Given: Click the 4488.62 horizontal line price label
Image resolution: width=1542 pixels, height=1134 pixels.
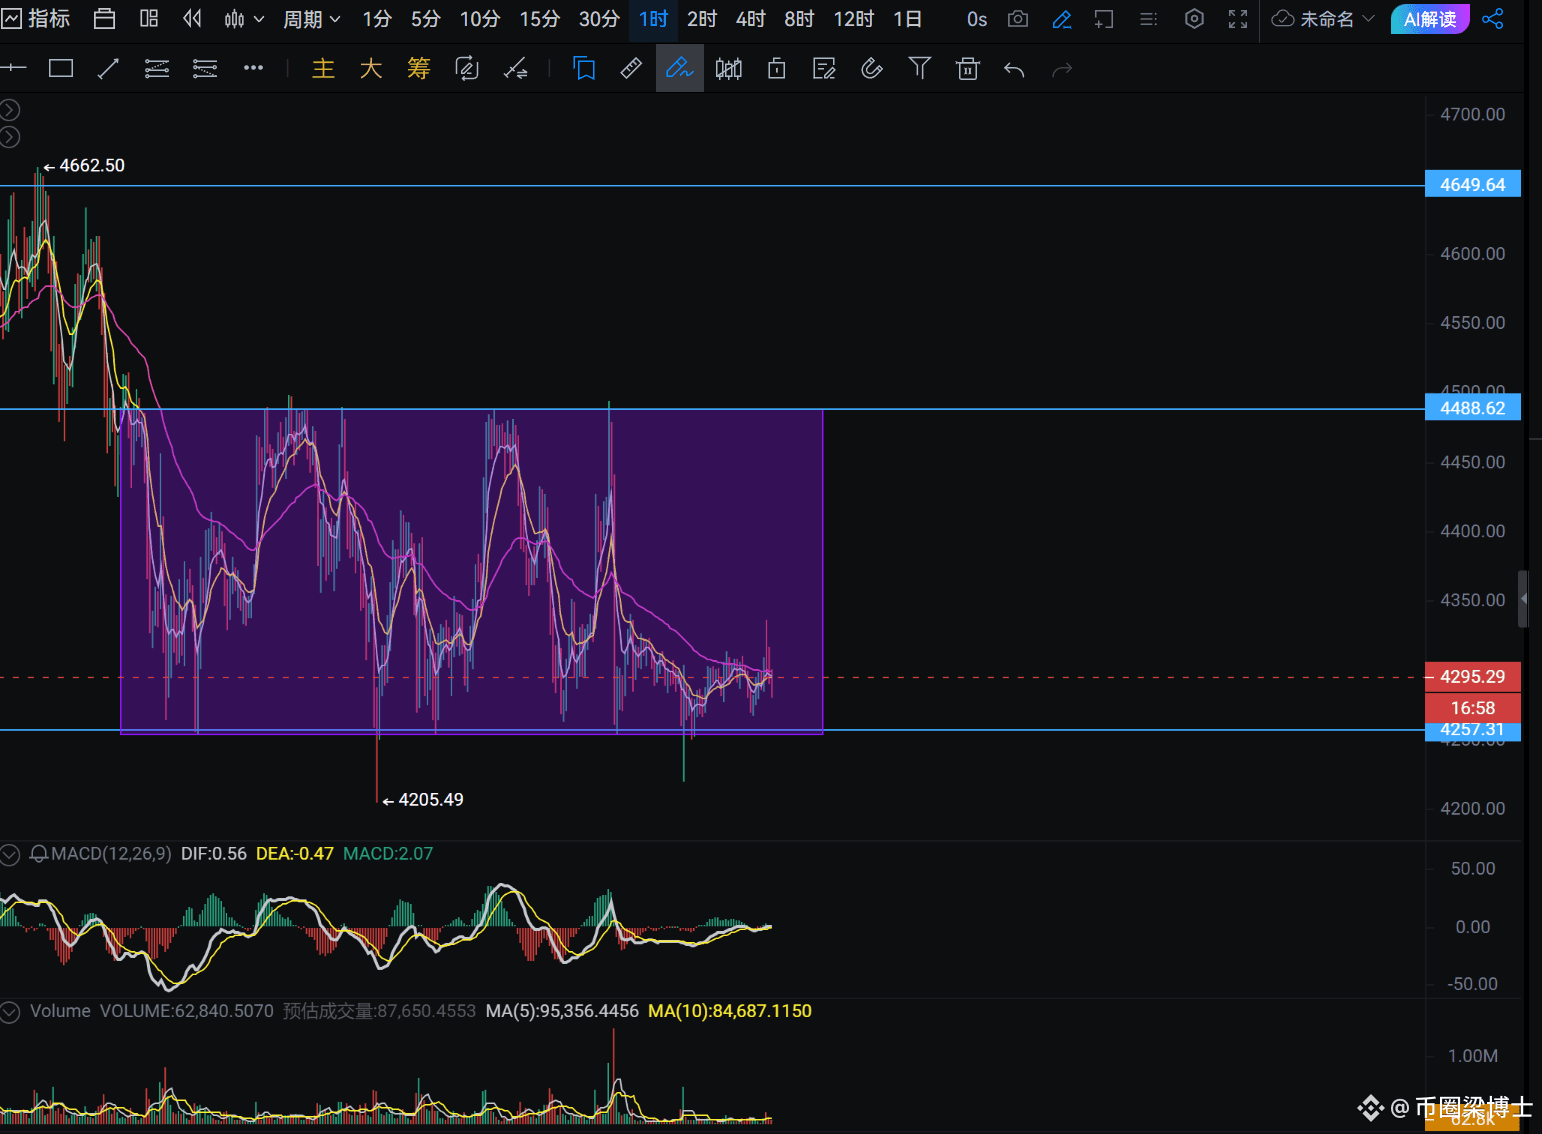Looking at the screenshot, I should click(1472, 408).
